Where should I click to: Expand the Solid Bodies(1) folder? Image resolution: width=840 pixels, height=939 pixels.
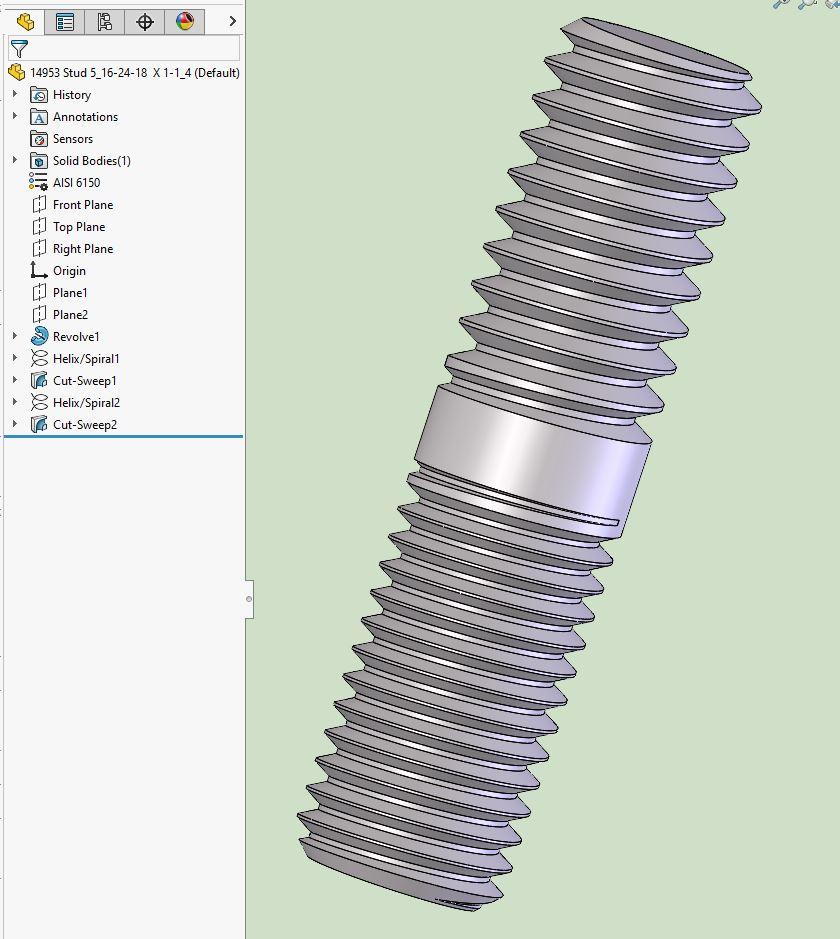(13, 160)
